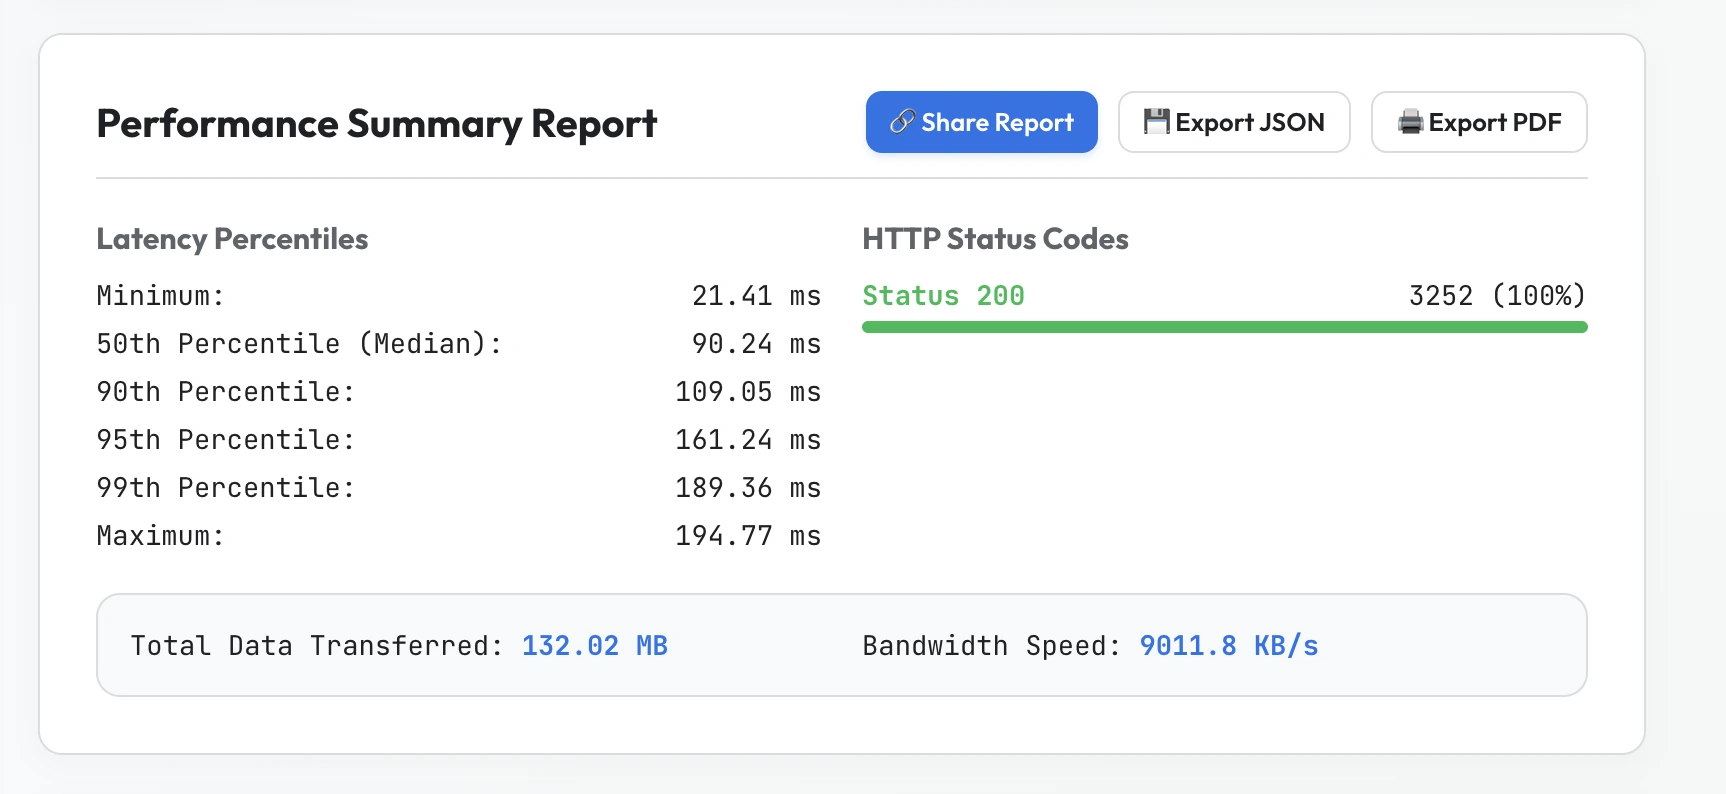Screen dimensions: 1726x794
Task: Select the Maximum value 194.77 ms
Action: 748,536
